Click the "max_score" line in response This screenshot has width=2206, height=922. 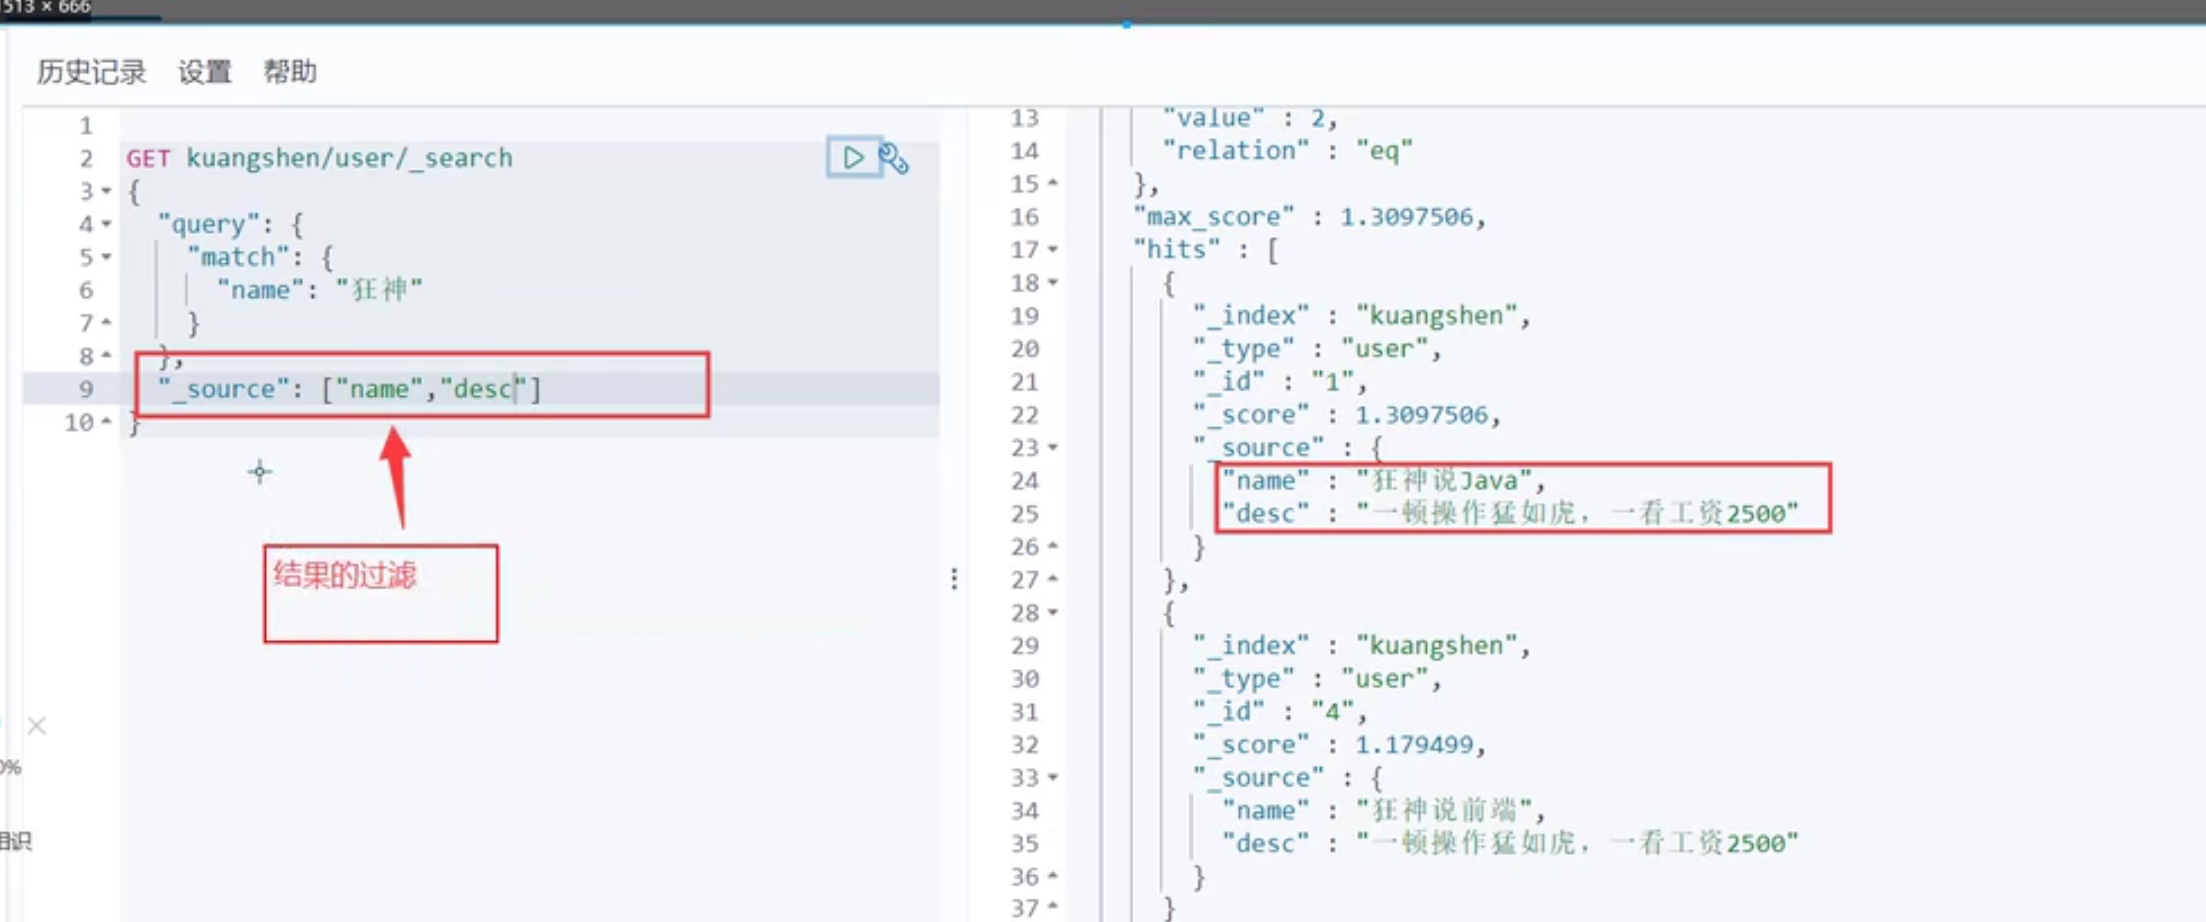tap(1310, 217)
